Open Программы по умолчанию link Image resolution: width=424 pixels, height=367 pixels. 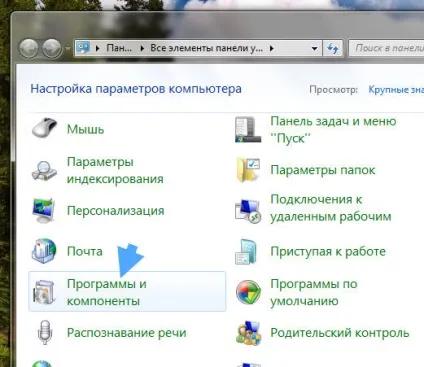click(x=314, y=292)
